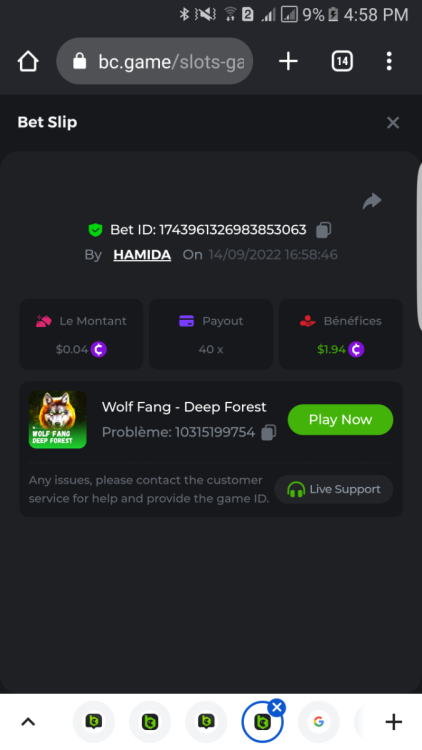This screenshot has height=750, width=422.
Task: Switch to the first BC.Game tab
Action: [x=94, y=722]
